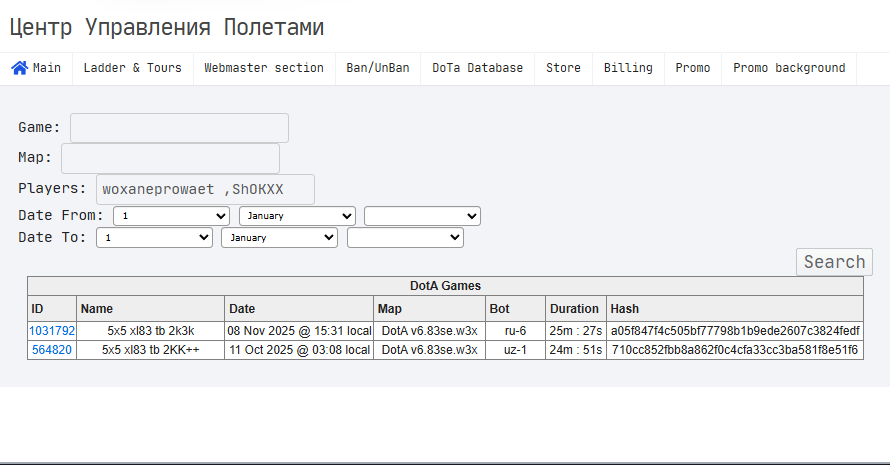Open the Main menu item
890x465 pixels.
[36, 68]
